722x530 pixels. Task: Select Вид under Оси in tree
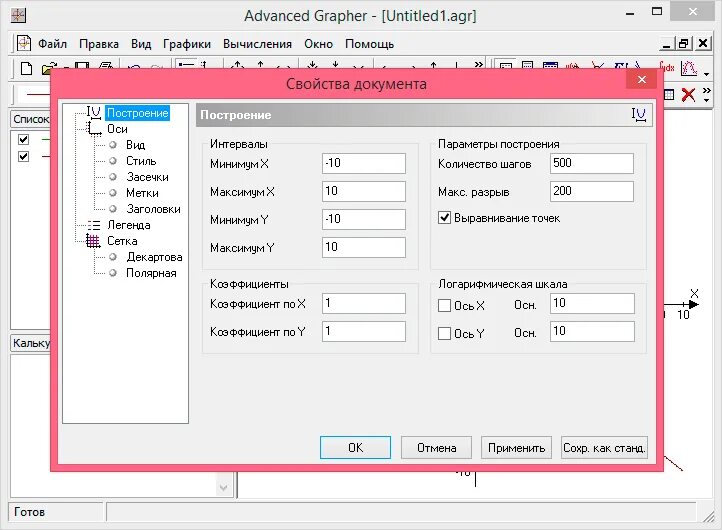coord(135,145)
